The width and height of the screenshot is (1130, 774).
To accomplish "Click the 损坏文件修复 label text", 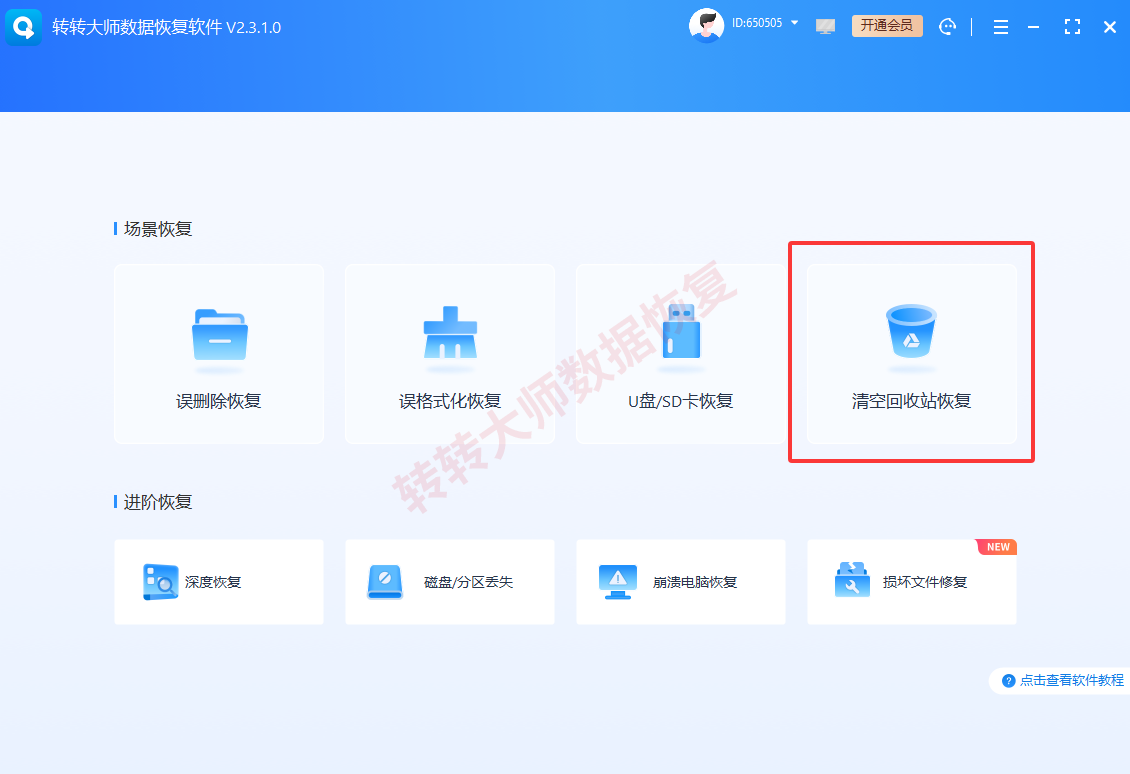I will (x=925, y=582).
